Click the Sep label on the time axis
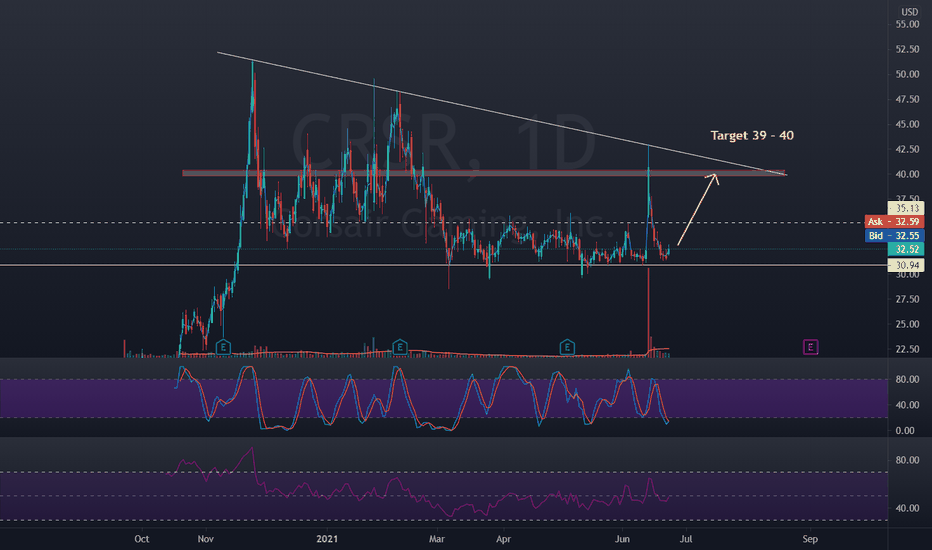 click(x=810, y=539)
